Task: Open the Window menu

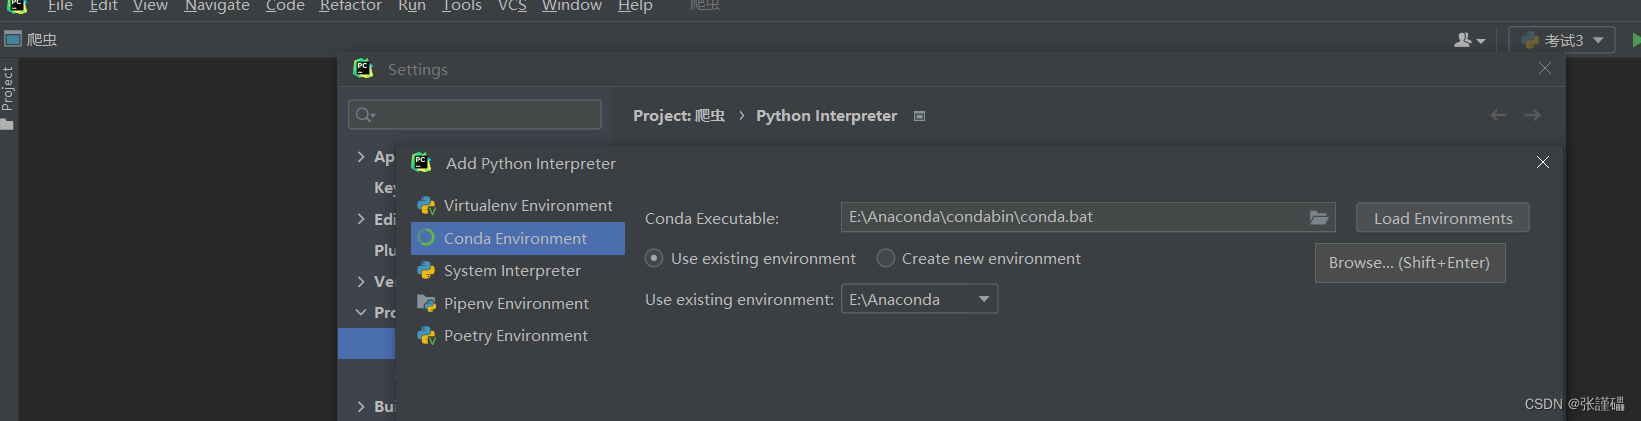Action: pos(572,6)
